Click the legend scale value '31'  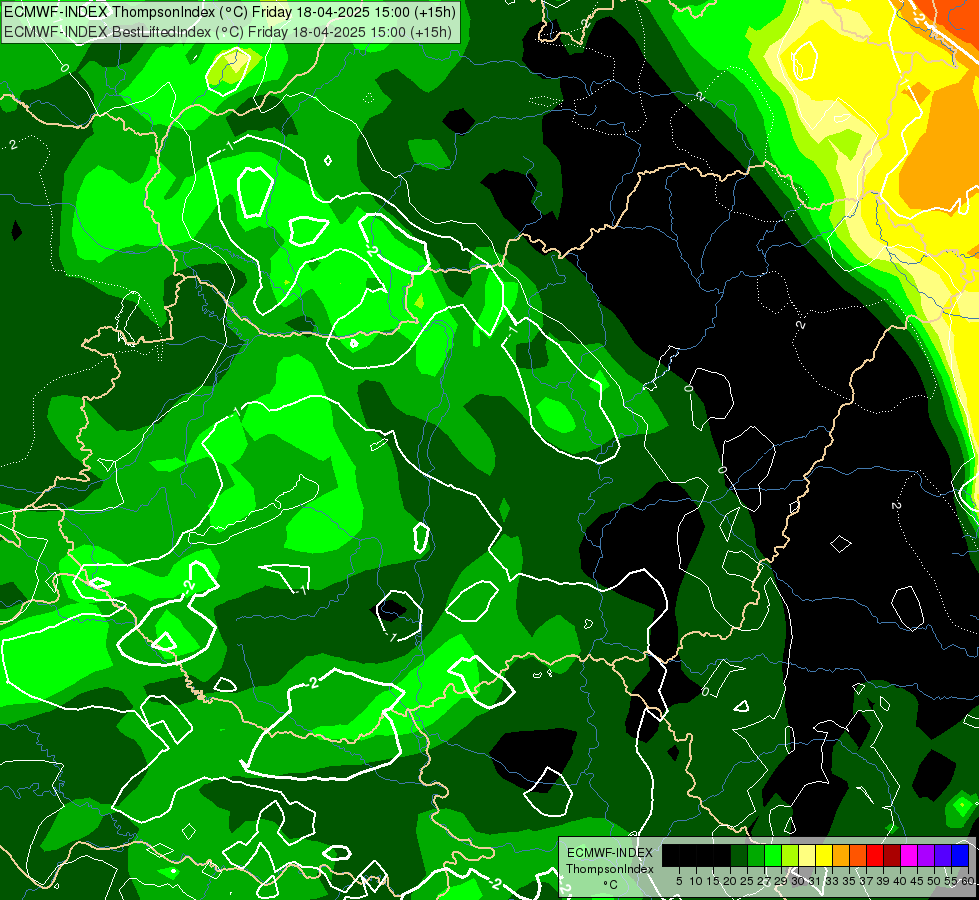pyautogui.click(x=815, y=881)
